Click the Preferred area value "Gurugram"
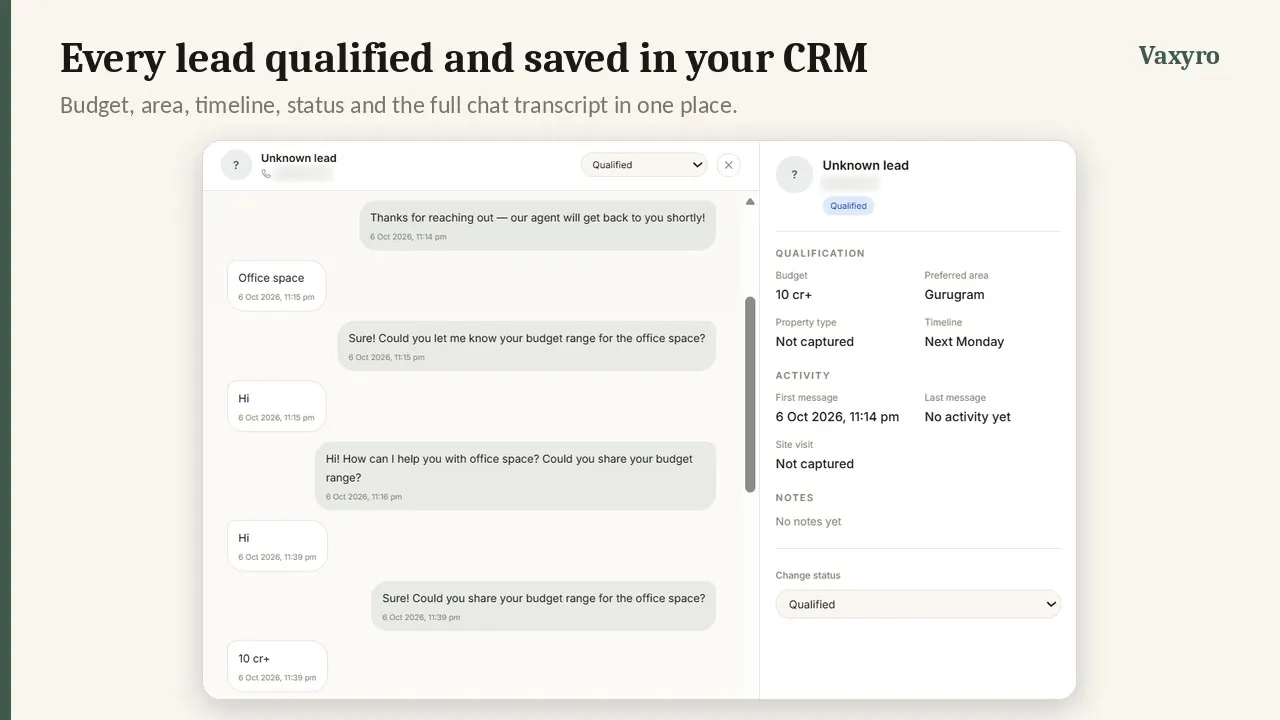Viewport: 1280px width, 720px height. tap(955, 295)
